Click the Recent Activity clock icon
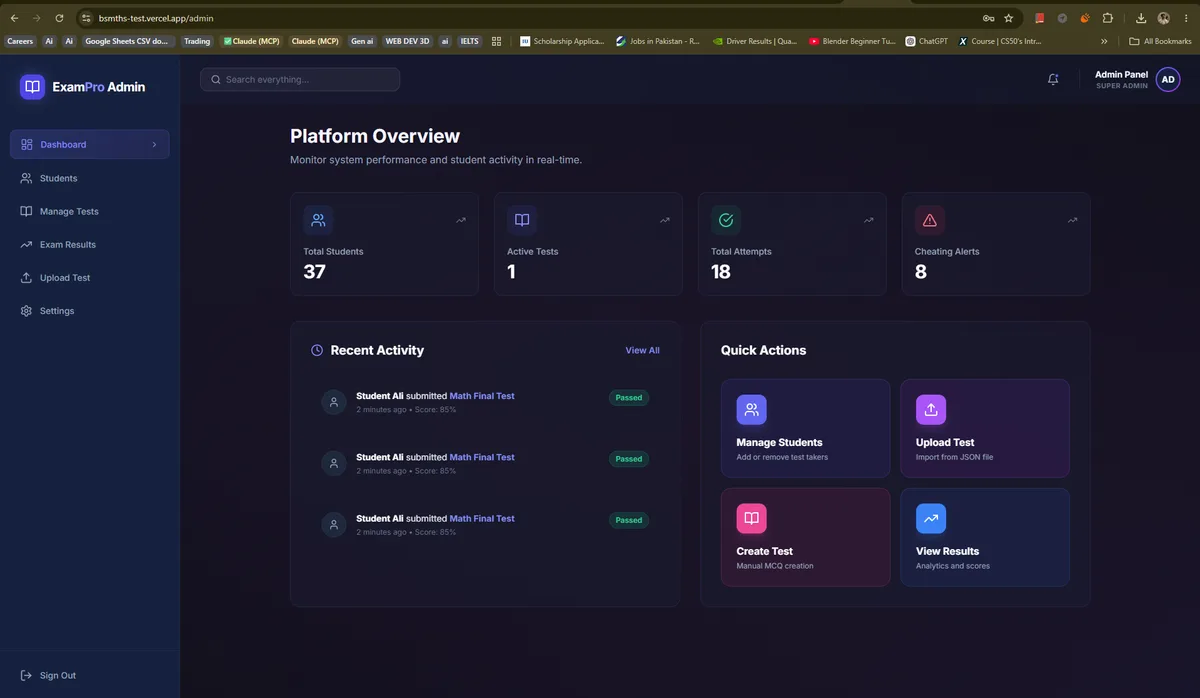 click(x=317, y=350)
